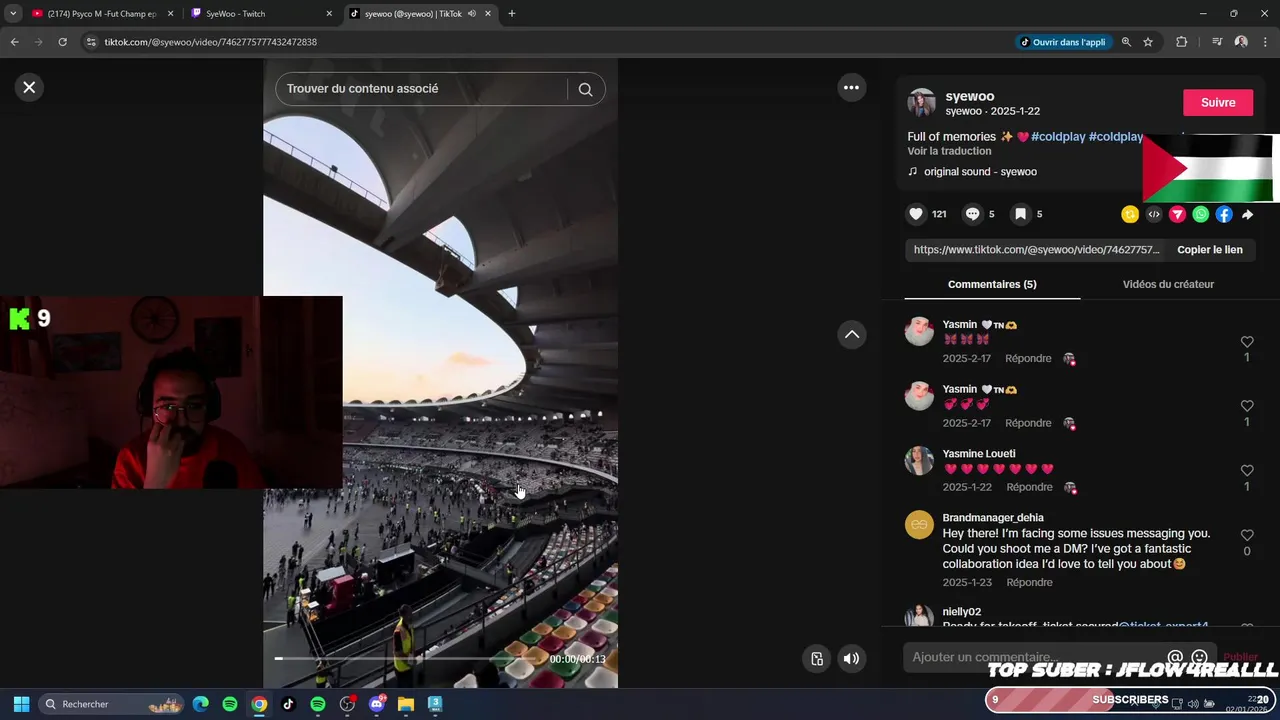Click the Suivre follow button

point(1218,102)
